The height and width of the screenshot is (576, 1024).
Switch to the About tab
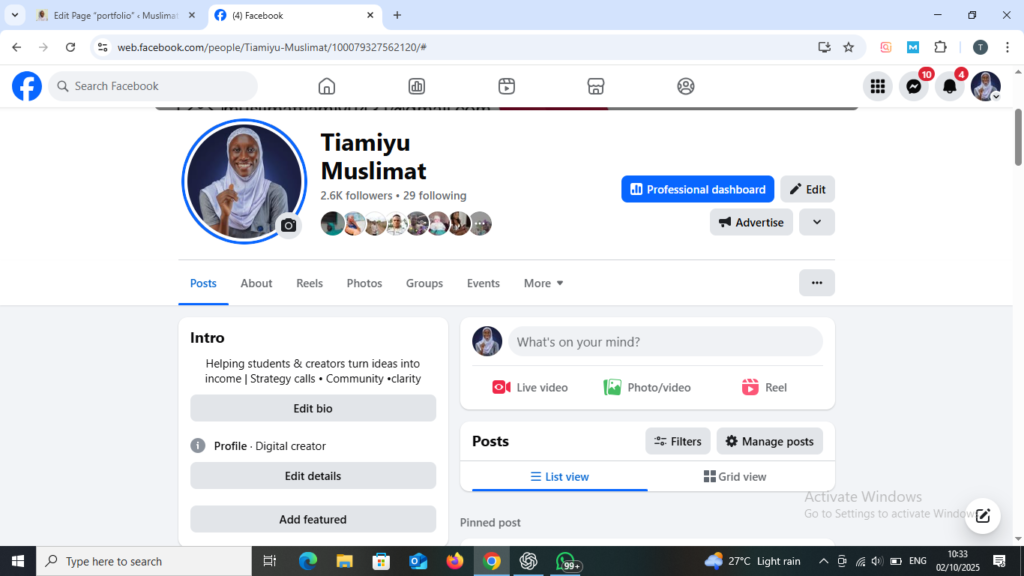[256, 284]
